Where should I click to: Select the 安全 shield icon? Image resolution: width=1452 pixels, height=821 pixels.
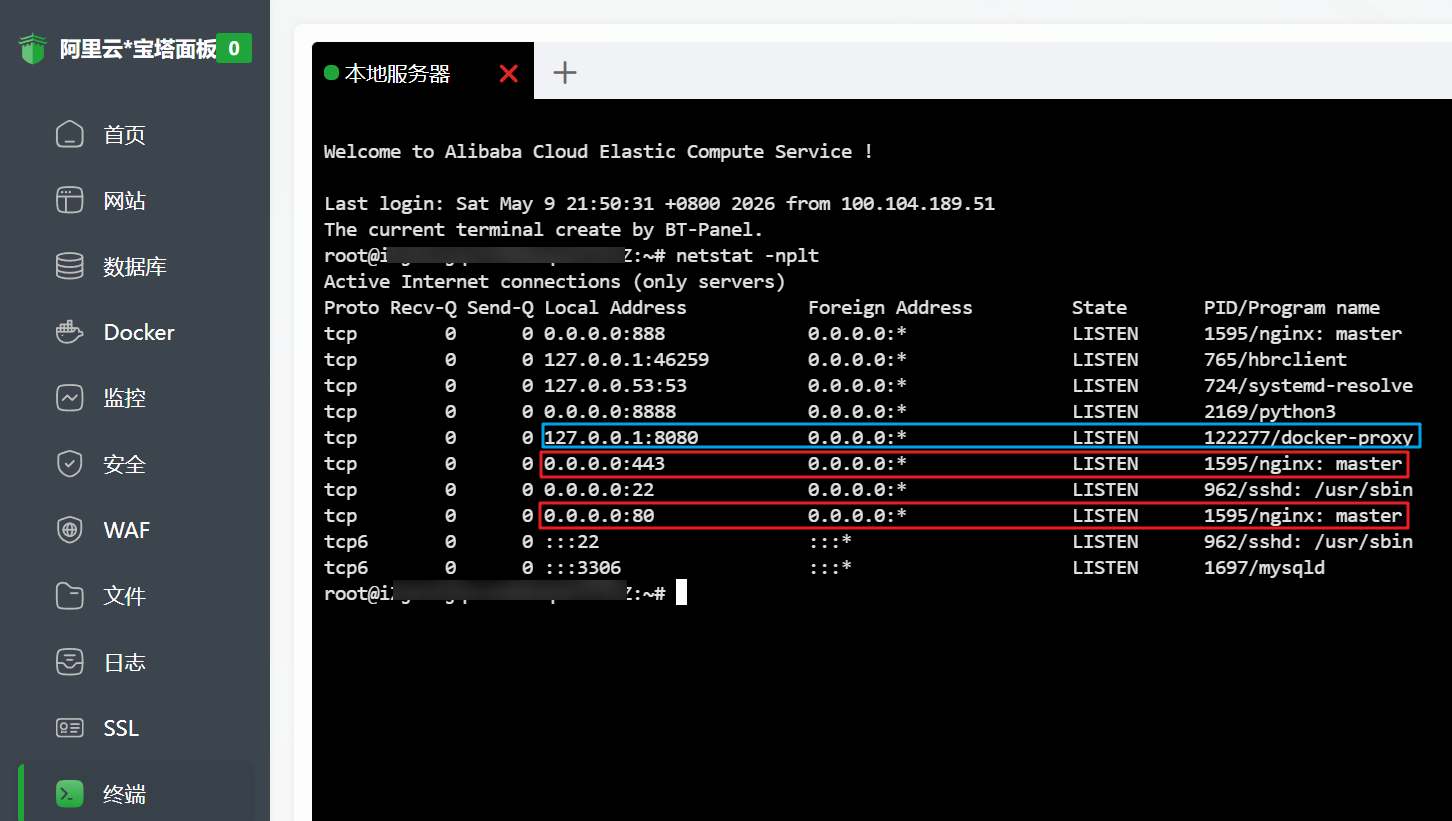[69, 465]
